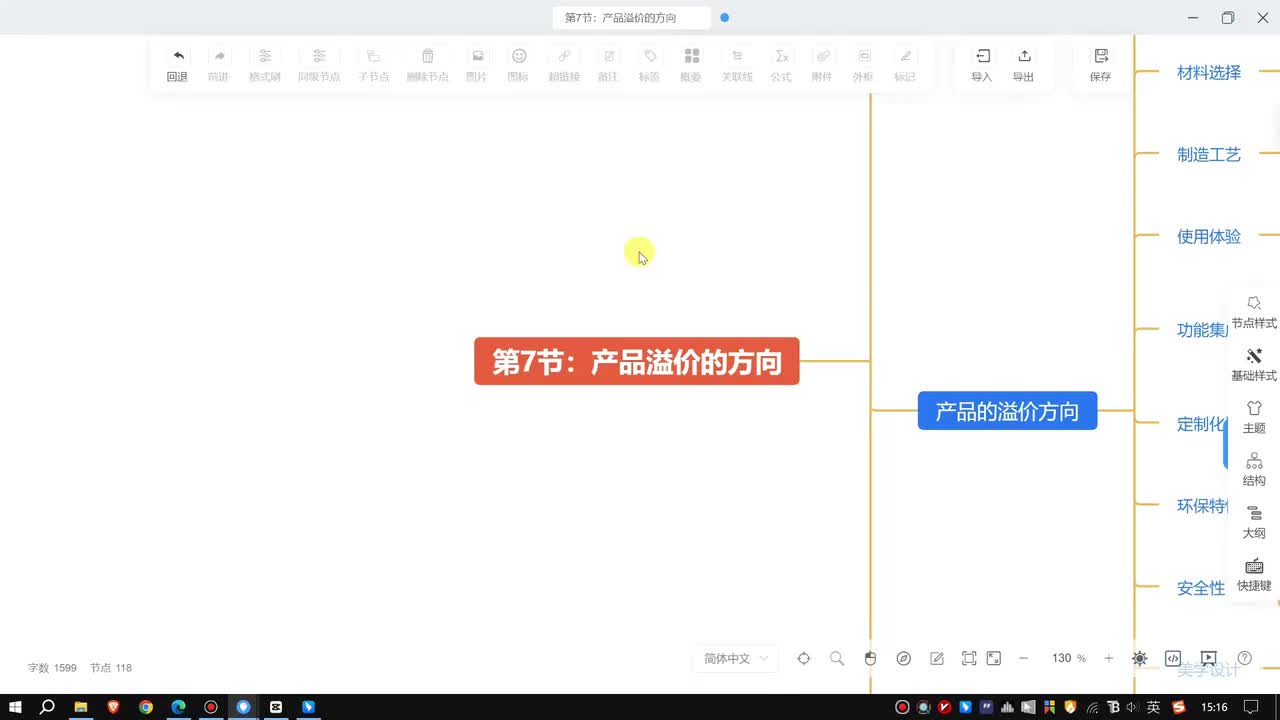This screenshot has width=1280, height=720.
Task: Click the file tab 第7节：产品溢价的方向
Action: (x=632, y=18)
